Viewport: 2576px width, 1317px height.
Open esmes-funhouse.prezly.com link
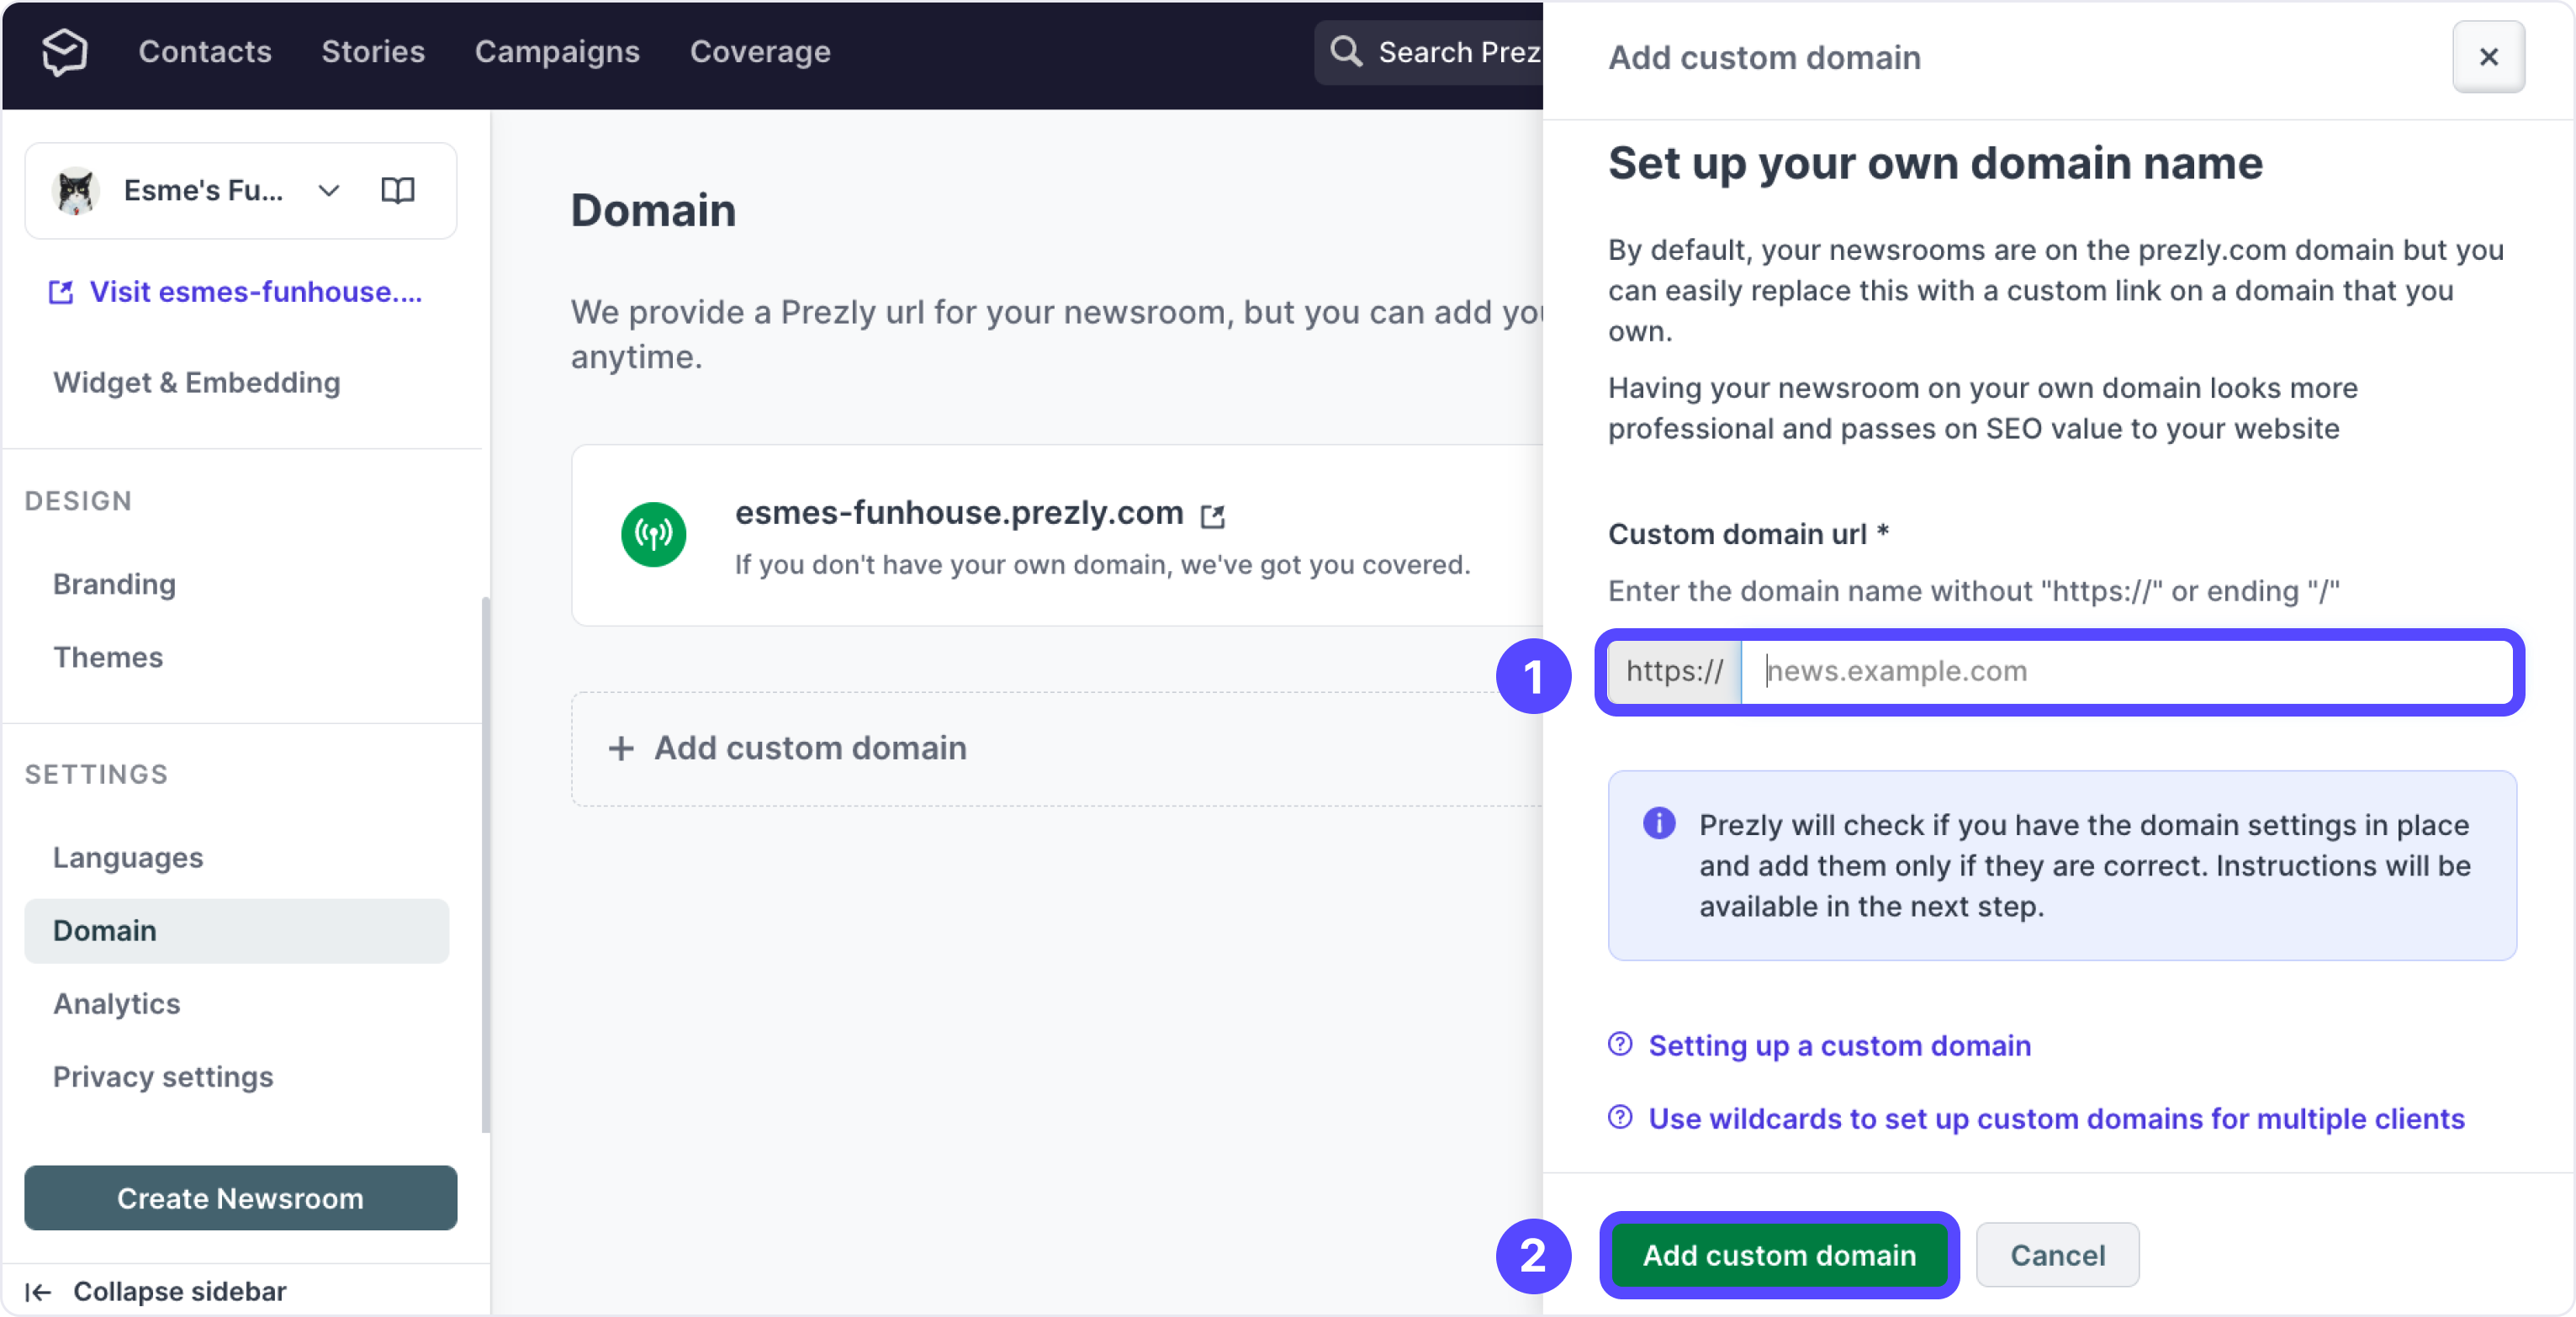pyautogui.click(x=959, y=513)
